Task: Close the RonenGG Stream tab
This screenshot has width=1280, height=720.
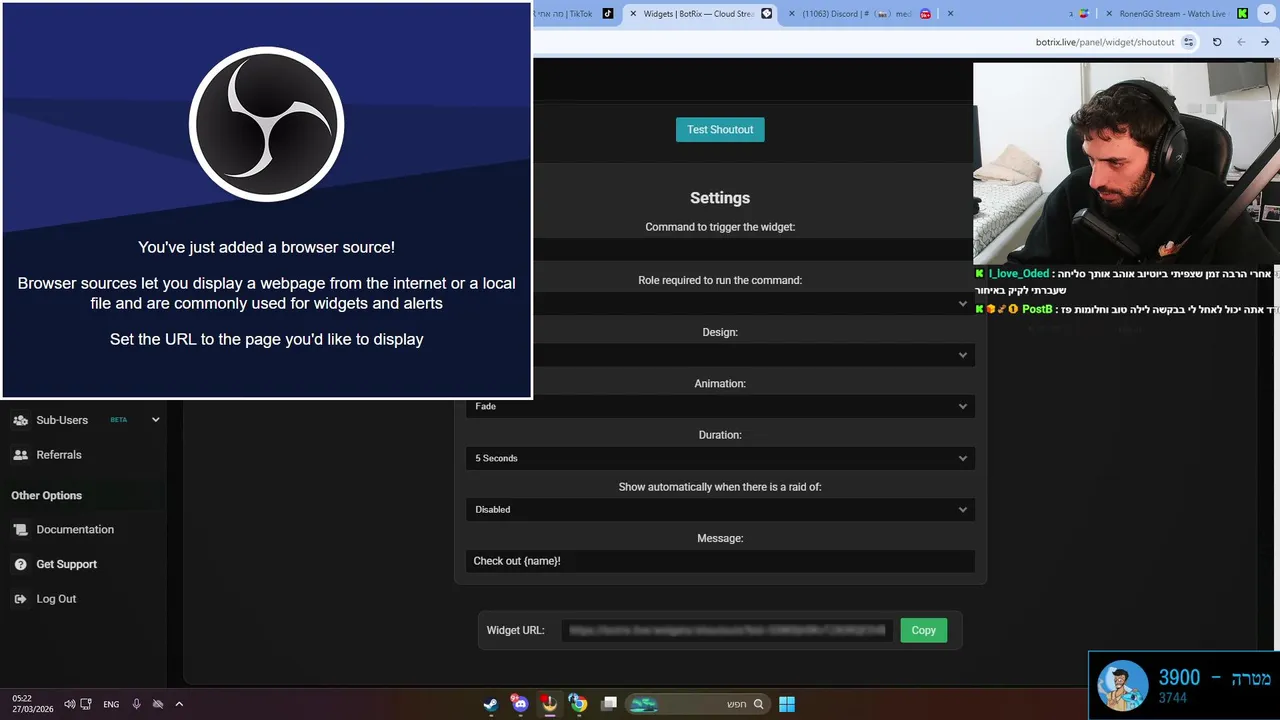Action: tap(1108, 14)
